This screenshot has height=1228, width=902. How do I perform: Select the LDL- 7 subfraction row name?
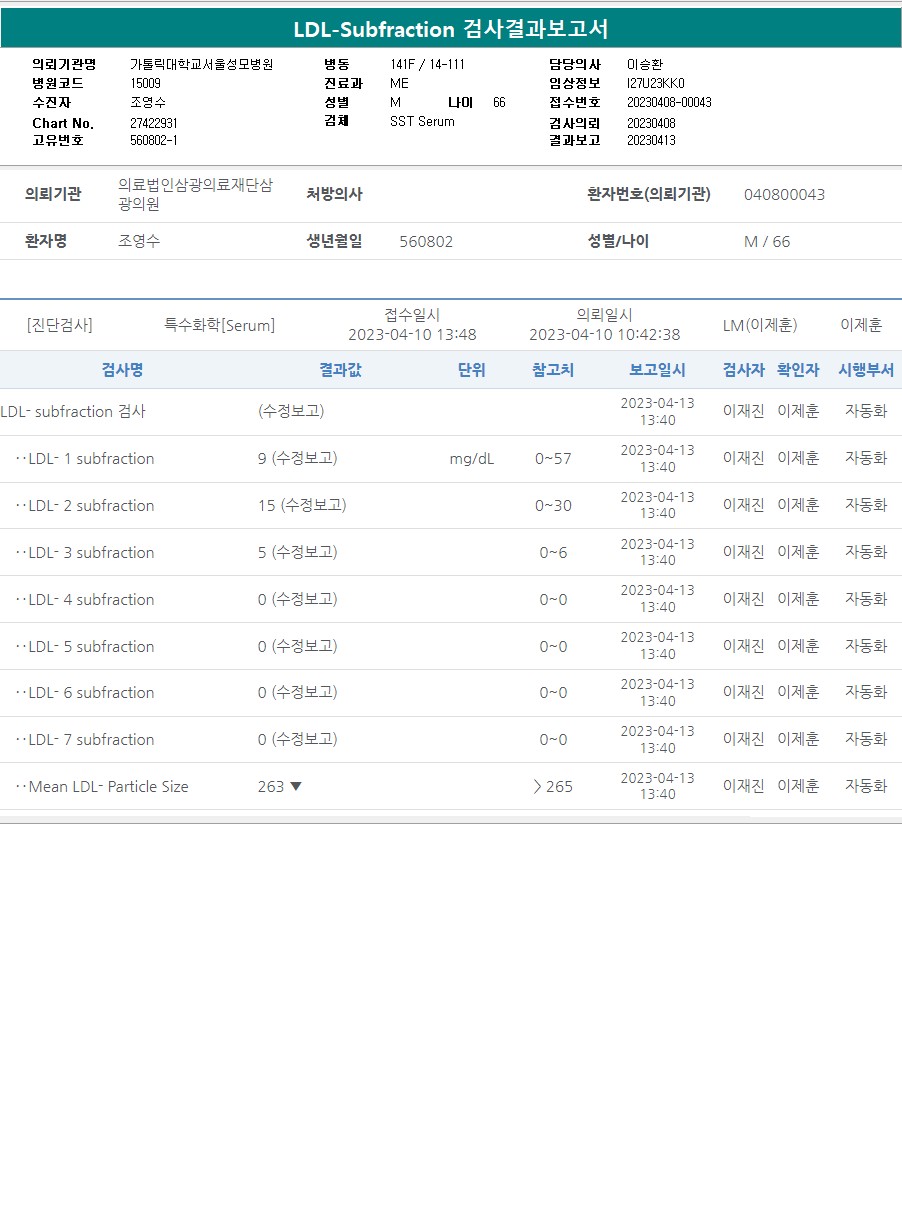(x=91, y=740)
